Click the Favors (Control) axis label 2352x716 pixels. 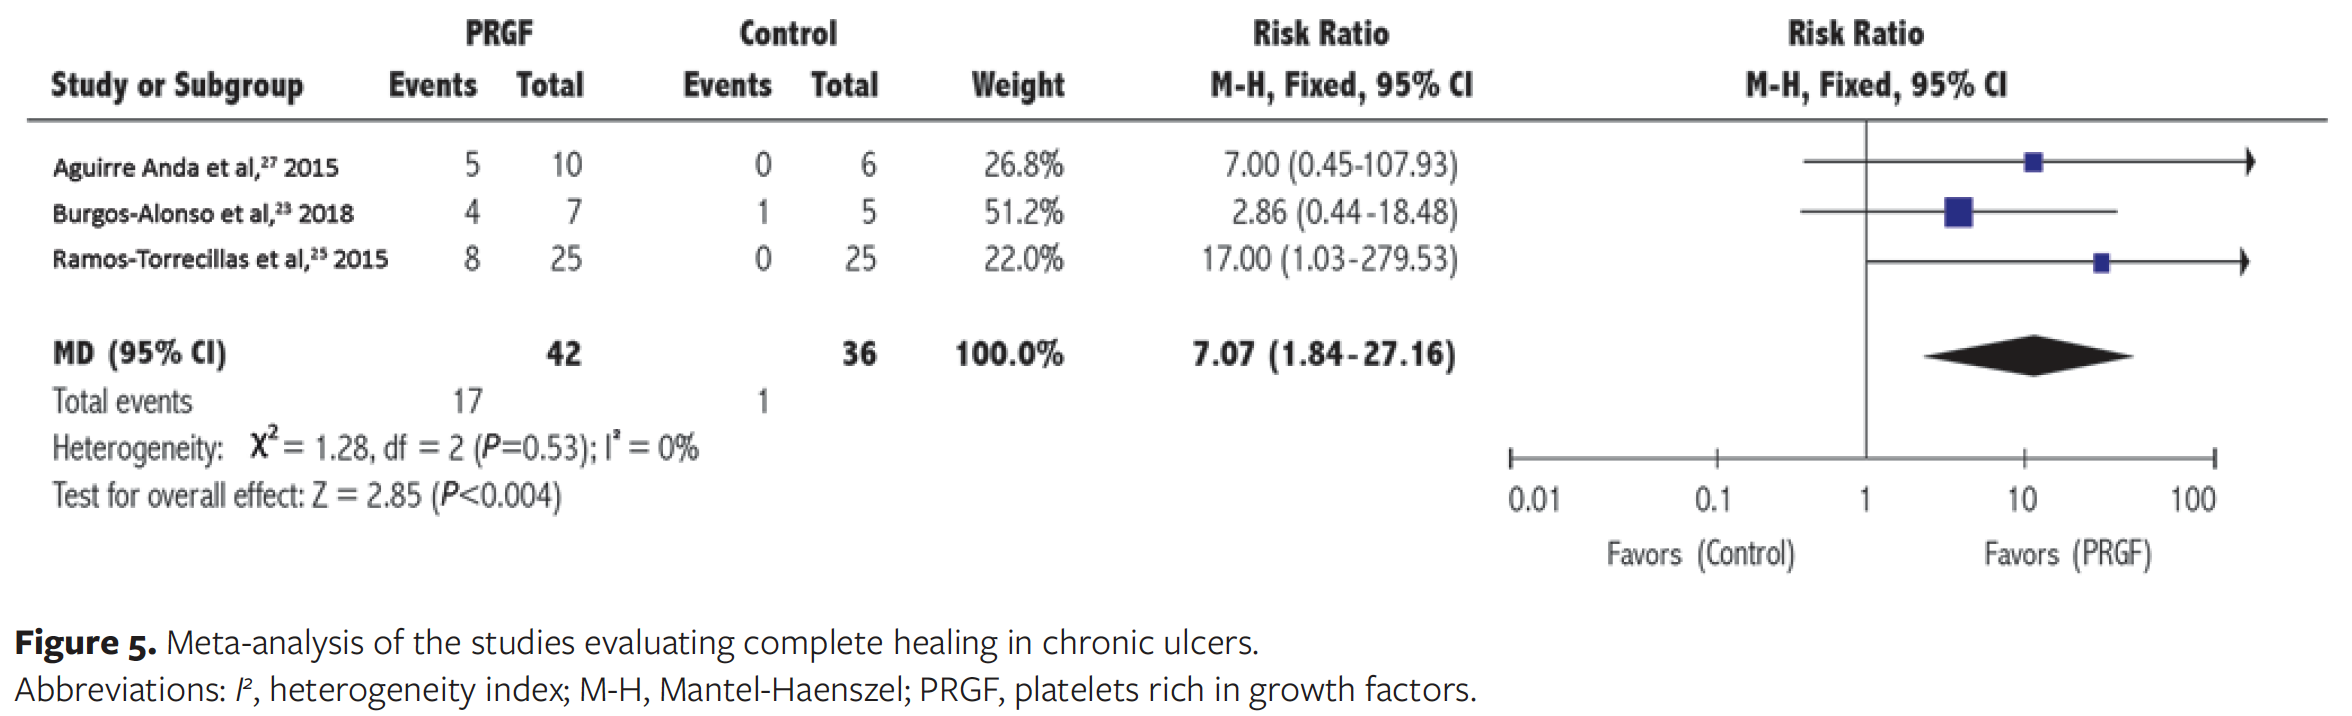(x=1700, y=553)
